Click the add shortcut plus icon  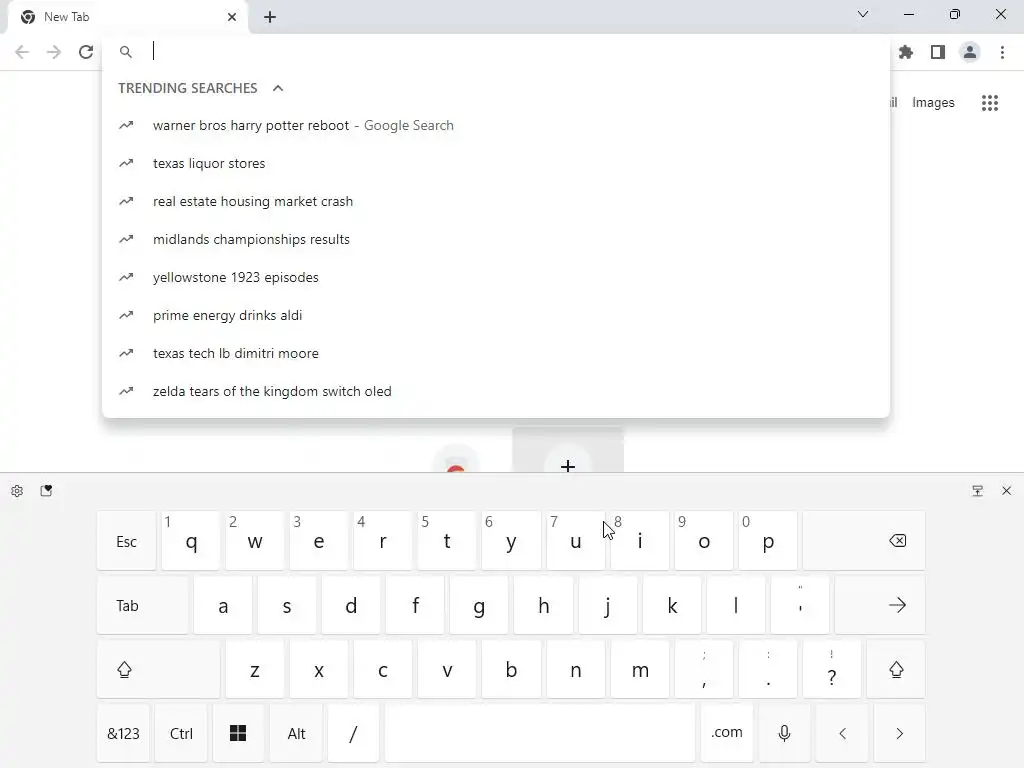point(568,465)
